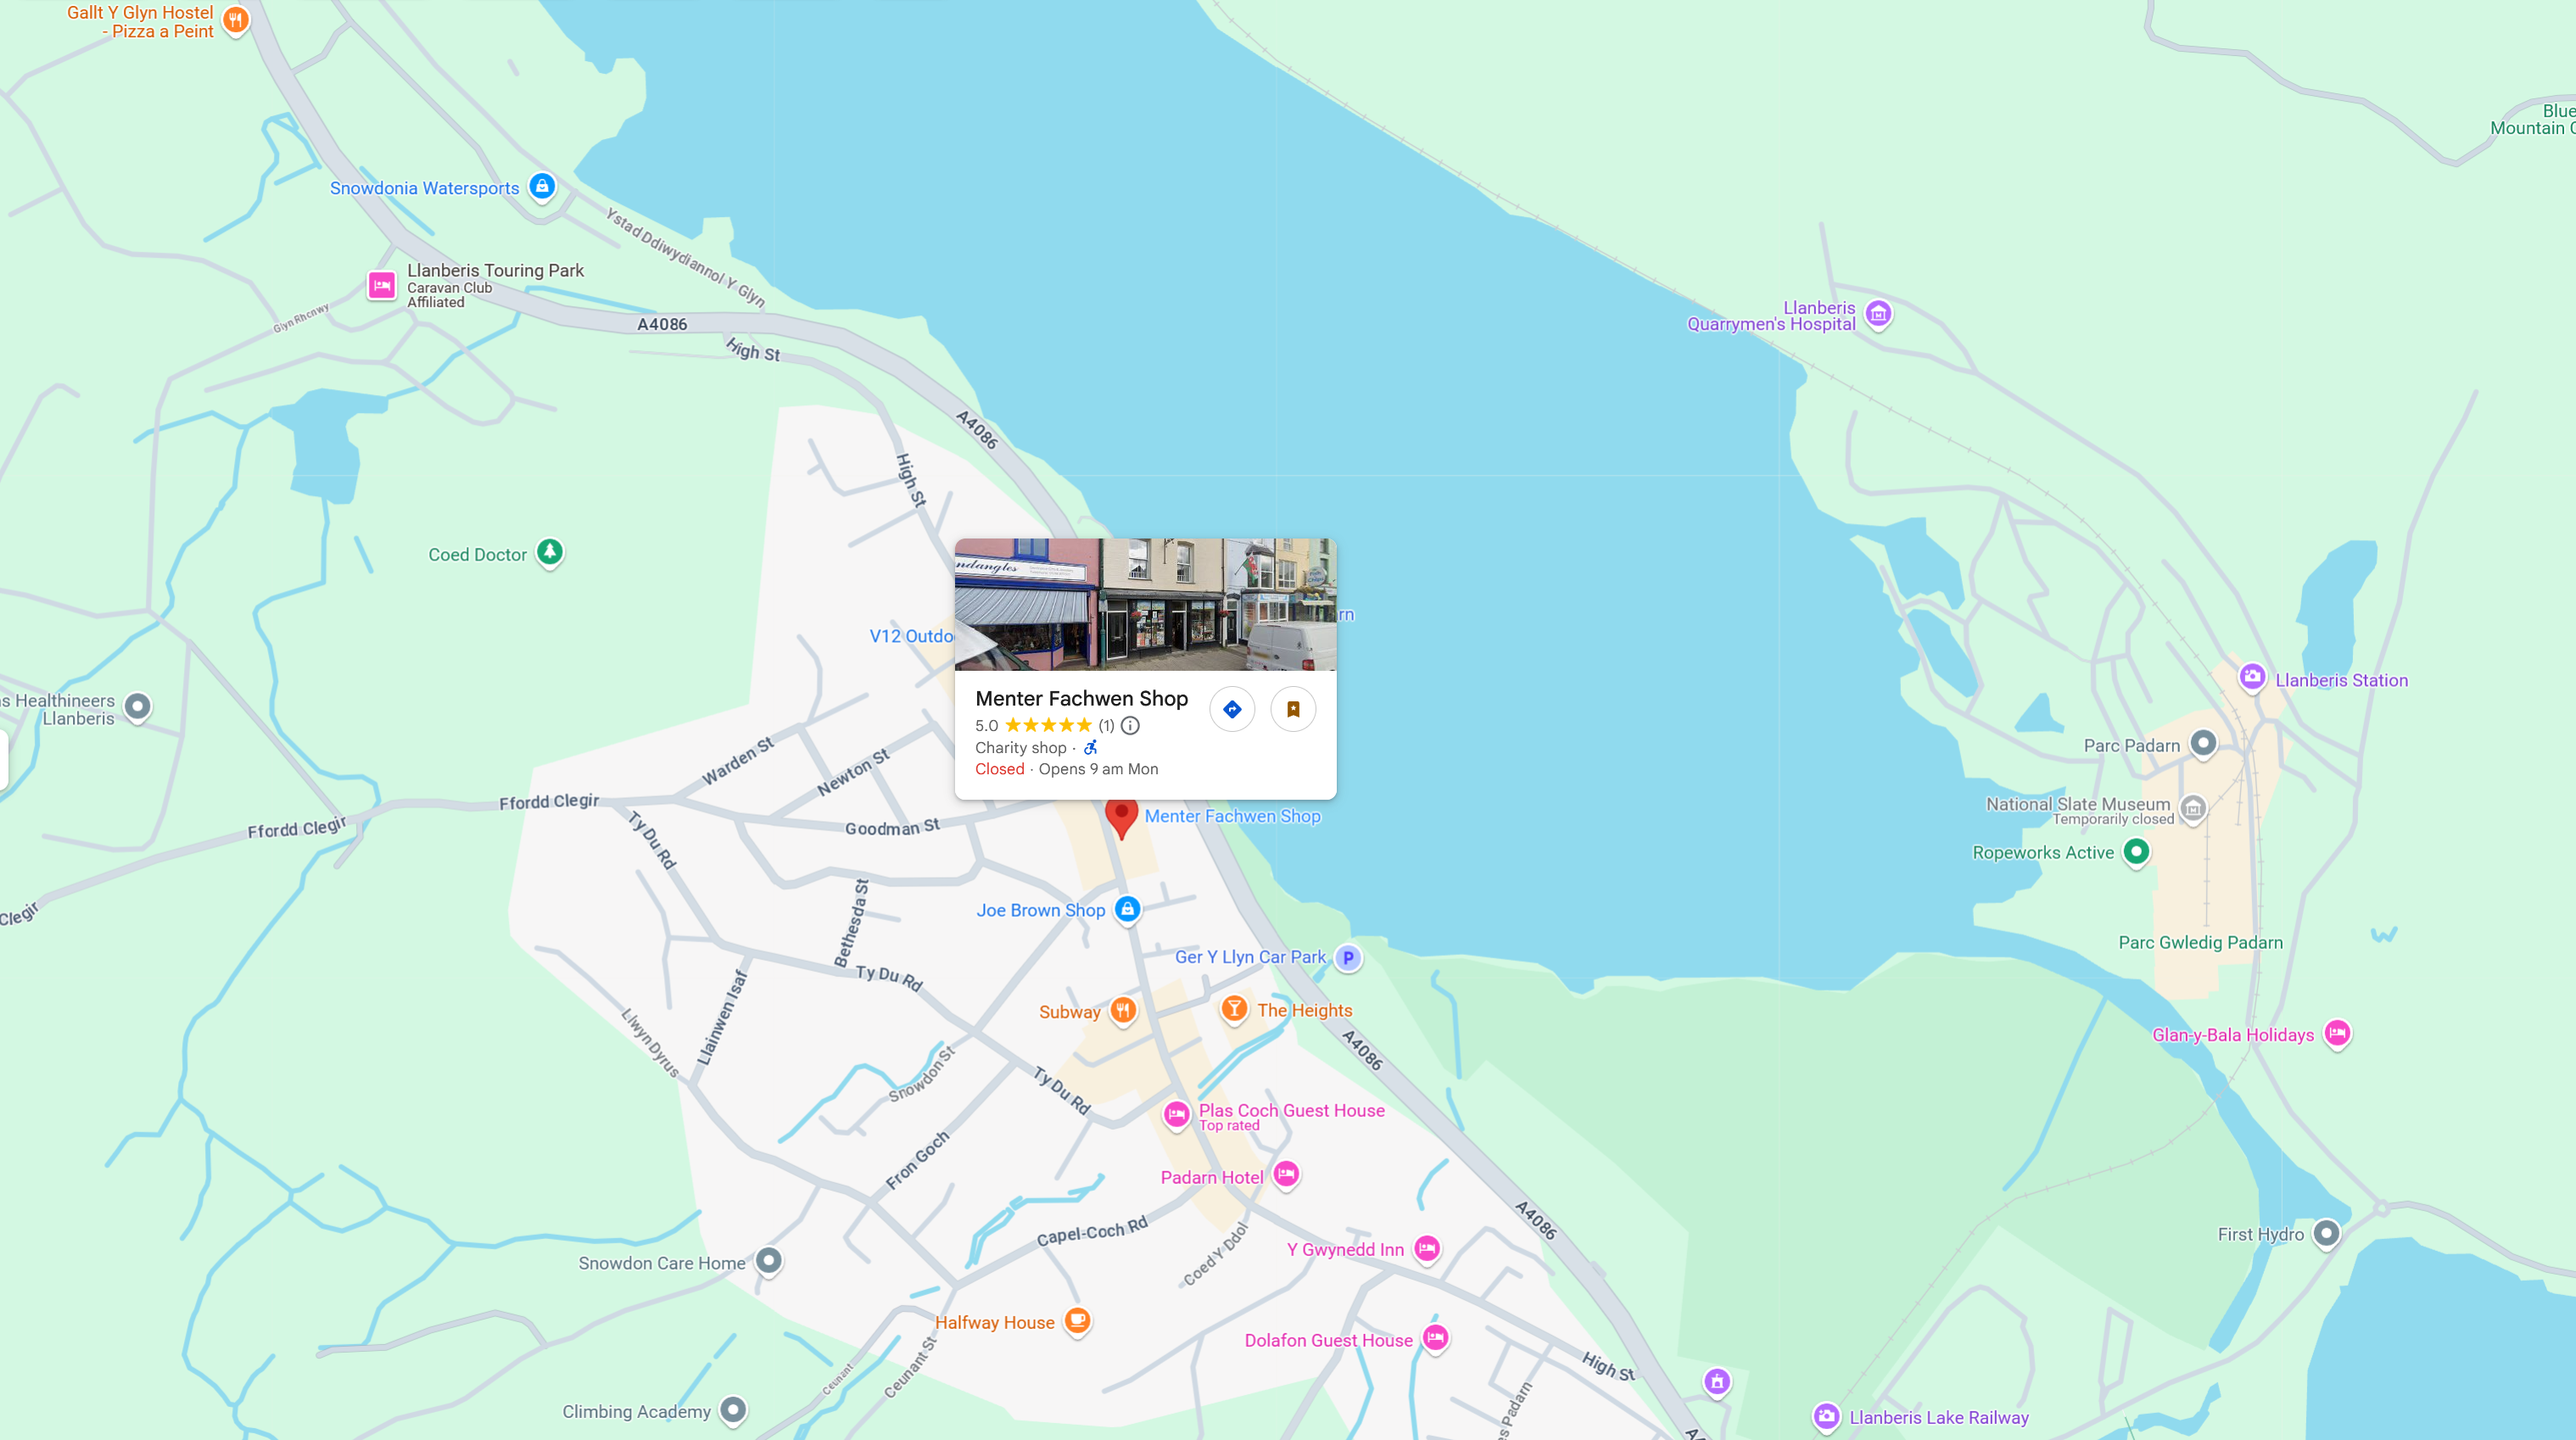Click the Padarn Hotel lodging pin
Image resolution: width=2576 pixels, height=1440 pixels.
click(x=1287, y=1174)
